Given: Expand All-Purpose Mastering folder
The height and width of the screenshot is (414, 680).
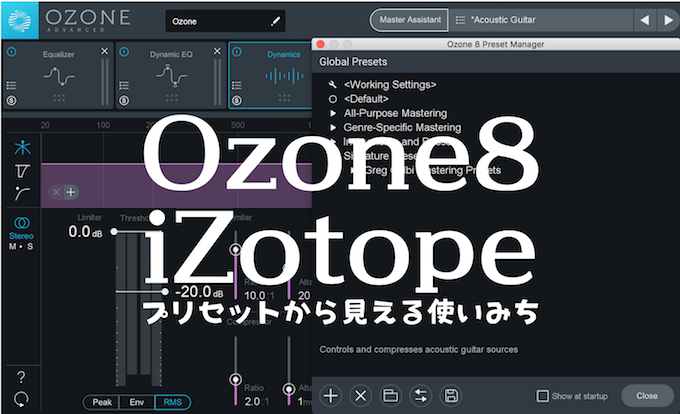Looking at the screenshot, I should point(333,113).
